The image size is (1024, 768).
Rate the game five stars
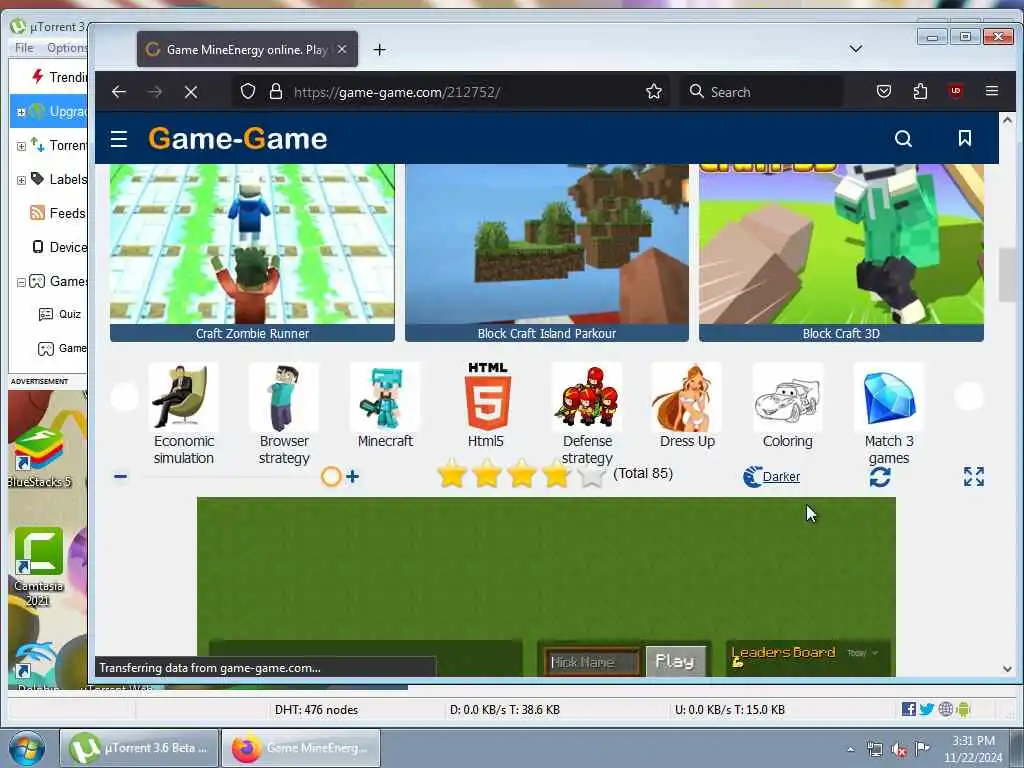(x=592, y=474)
